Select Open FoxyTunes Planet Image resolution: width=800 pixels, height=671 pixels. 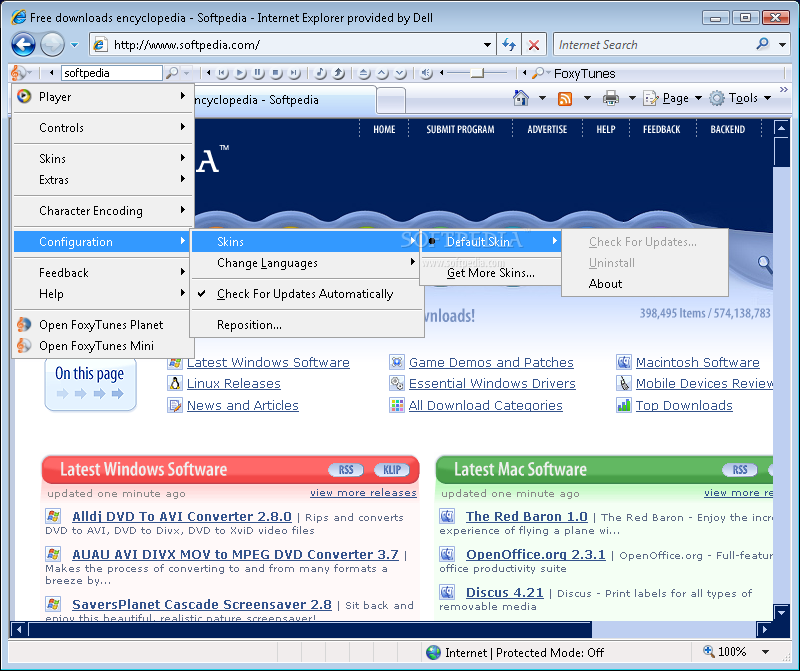tap(103, 325)
